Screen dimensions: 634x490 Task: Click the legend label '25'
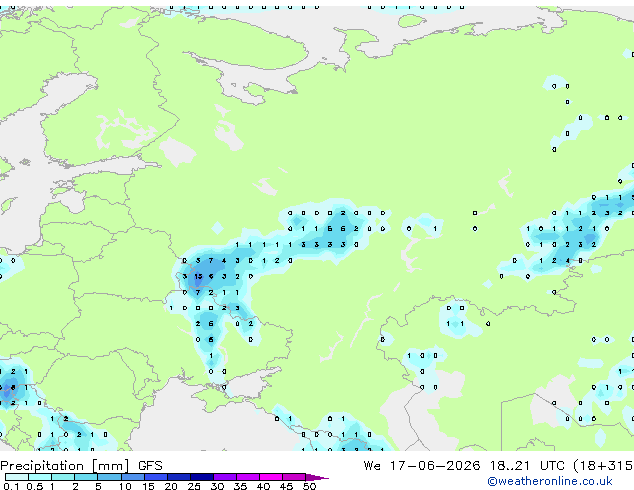194,486
